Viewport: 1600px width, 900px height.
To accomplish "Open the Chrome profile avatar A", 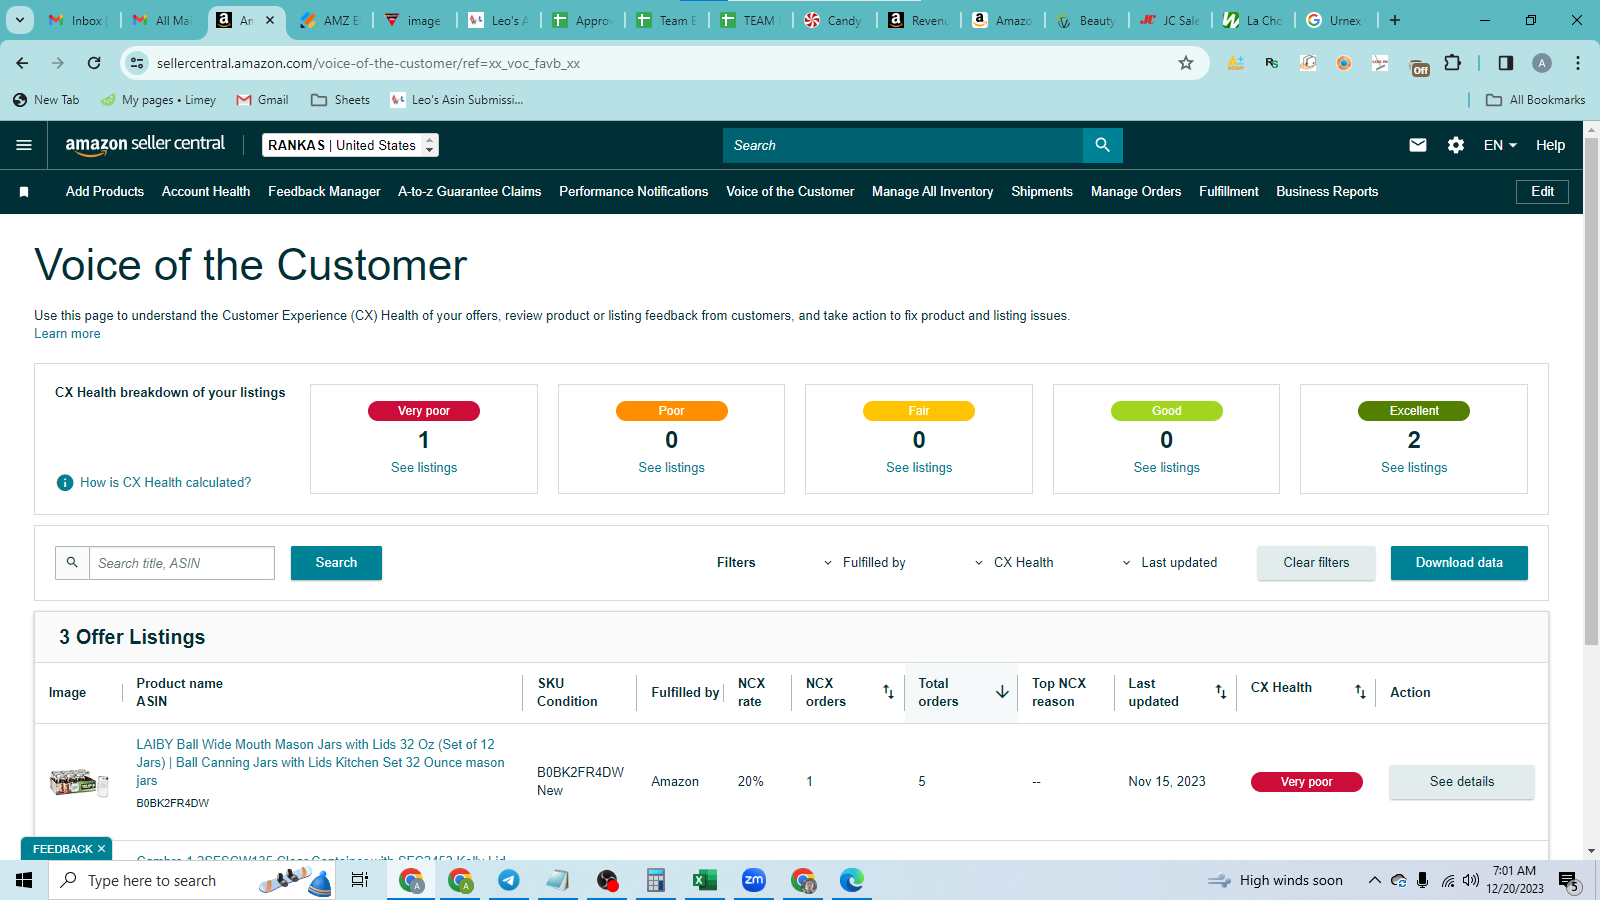I will coord(1542,63).
